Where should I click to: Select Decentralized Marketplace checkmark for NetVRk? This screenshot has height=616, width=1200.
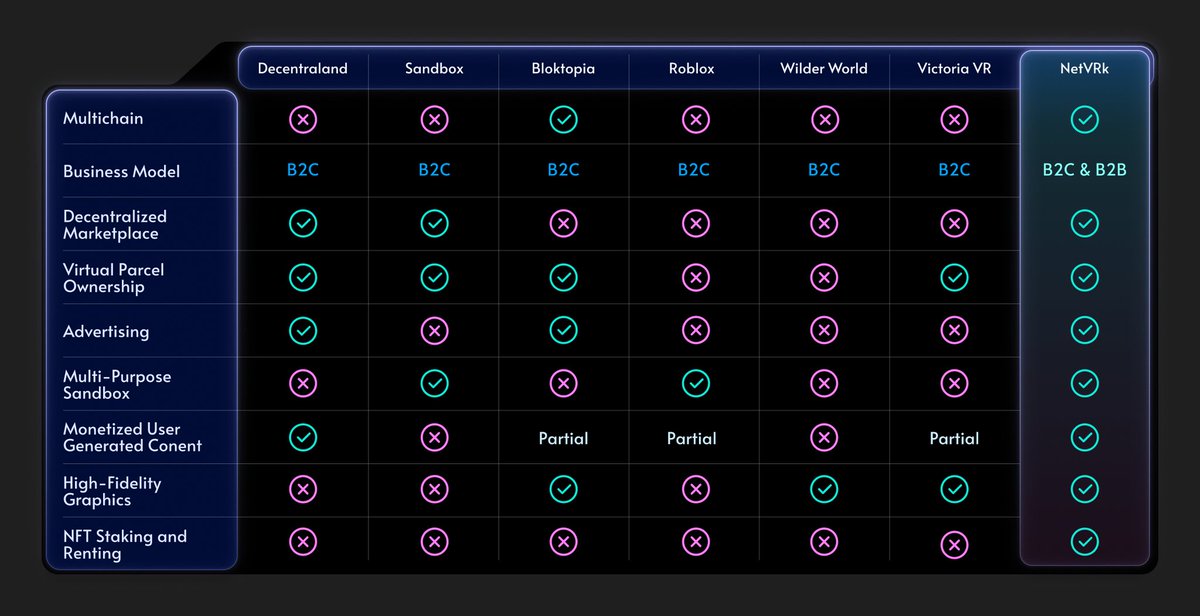(x=1085, y=223)
